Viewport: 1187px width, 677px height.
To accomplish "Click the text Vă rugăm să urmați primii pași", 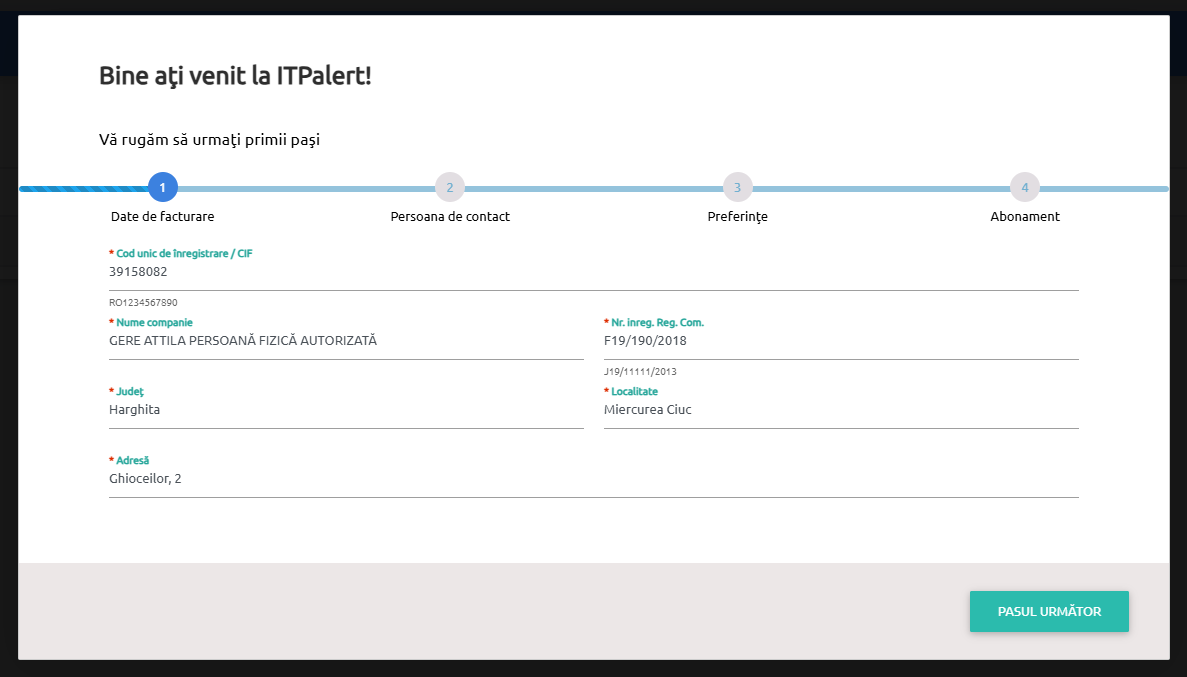I will [x=210, y=140].
